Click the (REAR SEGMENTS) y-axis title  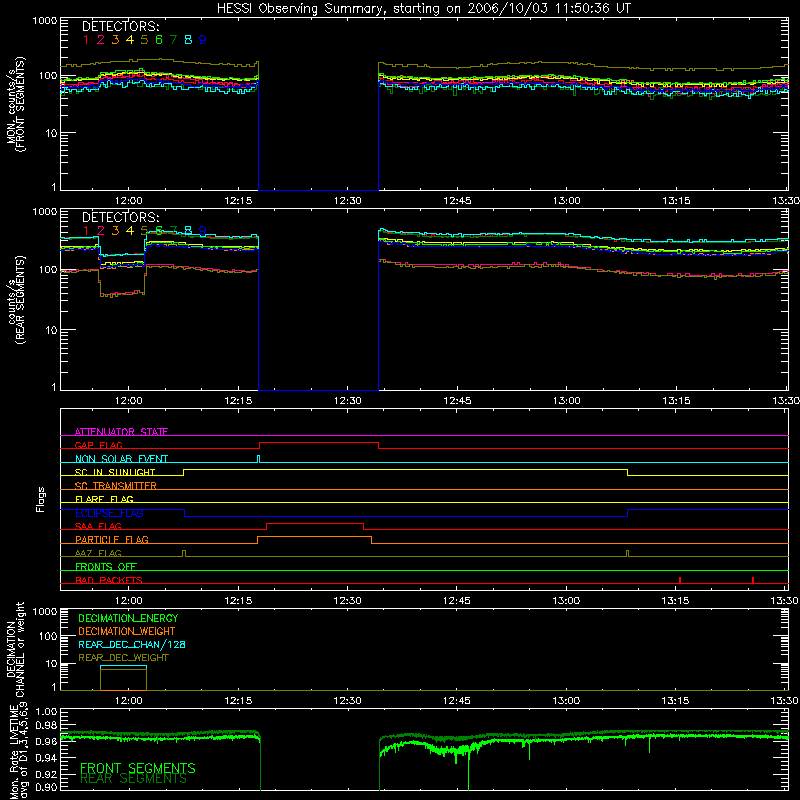coord(20,300)
